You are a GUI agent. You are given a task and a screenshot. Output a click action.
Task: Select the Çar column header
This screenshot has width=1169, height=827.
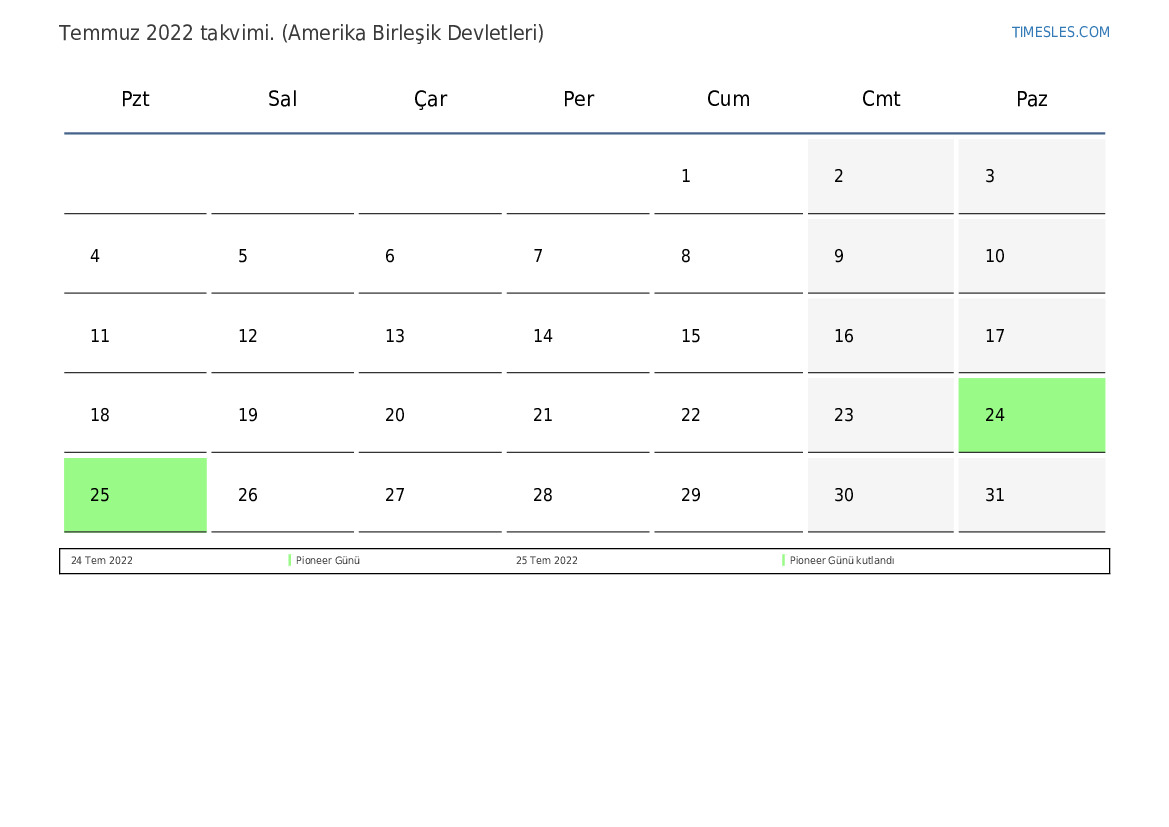click(x=430, y=99)
